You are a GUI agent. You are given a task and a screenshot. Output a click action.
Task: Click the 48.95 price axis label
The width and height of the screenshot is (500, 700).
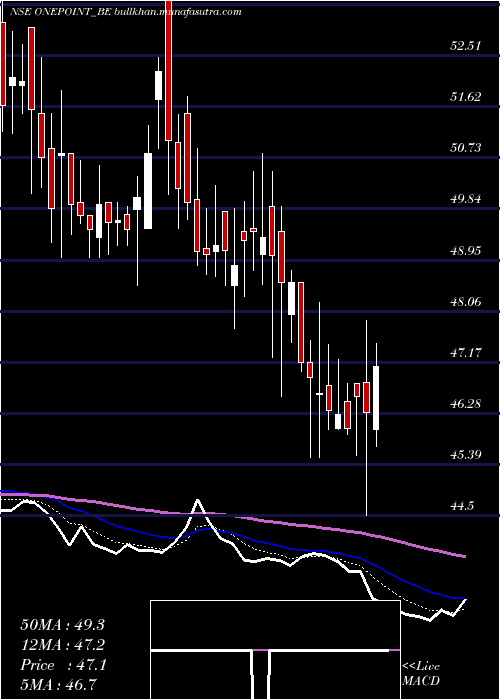pyautogui.click(x=466, y=250)
